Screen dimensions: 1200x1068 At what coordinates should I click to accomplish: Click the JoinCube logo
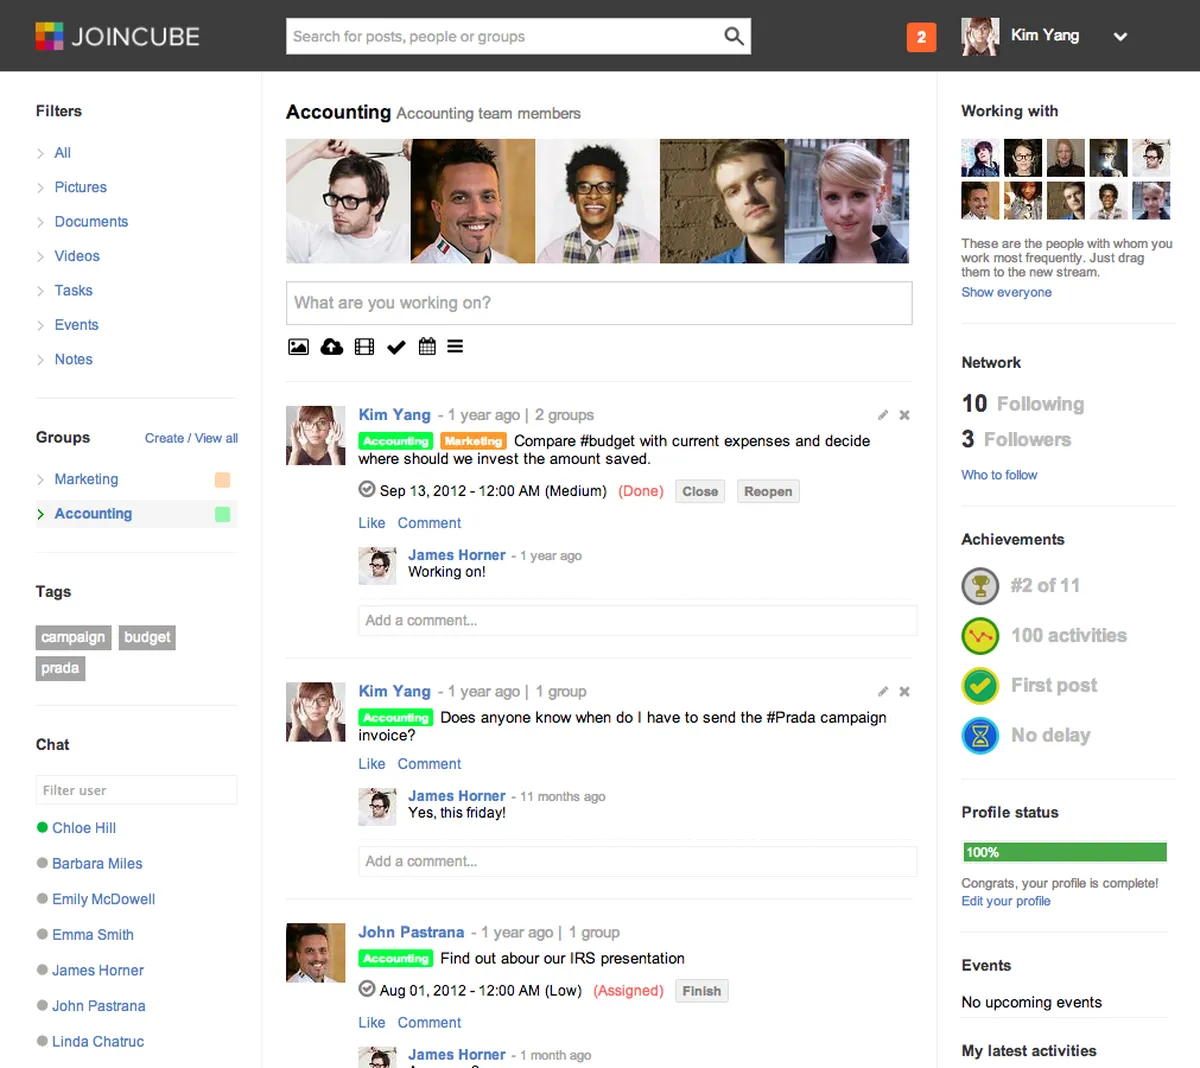(x=117, y=36)
